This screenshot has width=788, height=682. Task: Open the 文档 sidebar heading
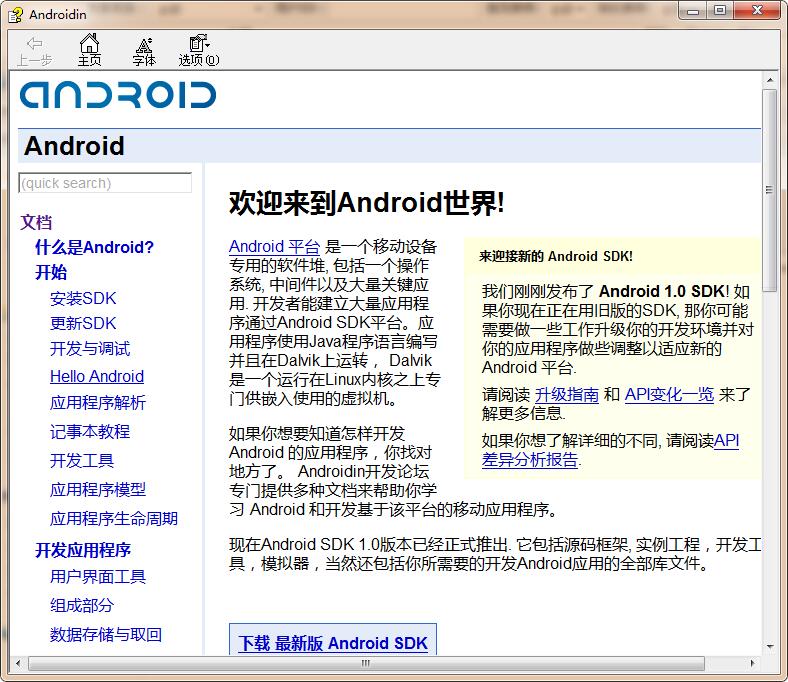click(x=36, y=222)
